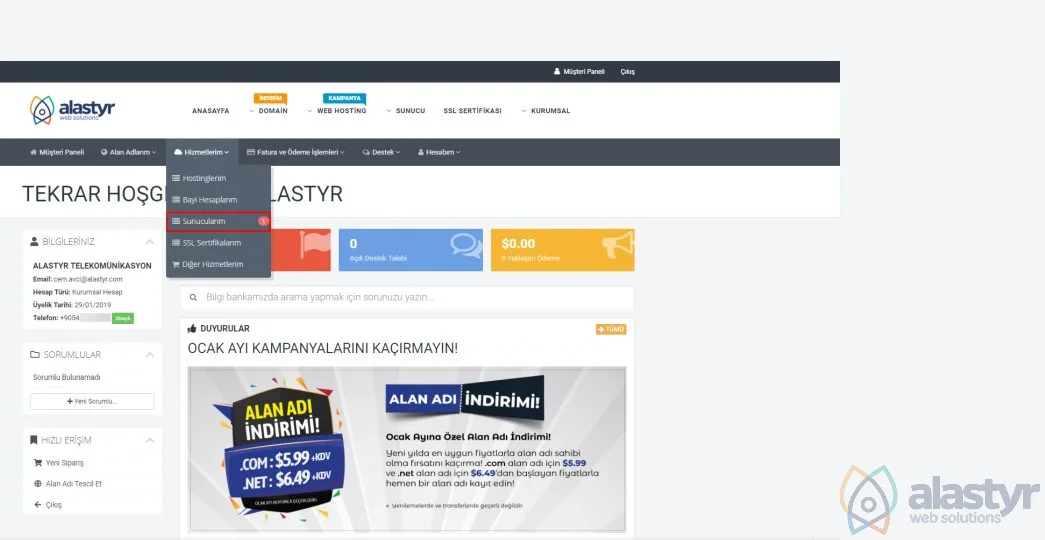The width and height of the screenshot is (1045, 540).
Task: Click the red badge on Sunucularım
Action: (x=263, y=221)
